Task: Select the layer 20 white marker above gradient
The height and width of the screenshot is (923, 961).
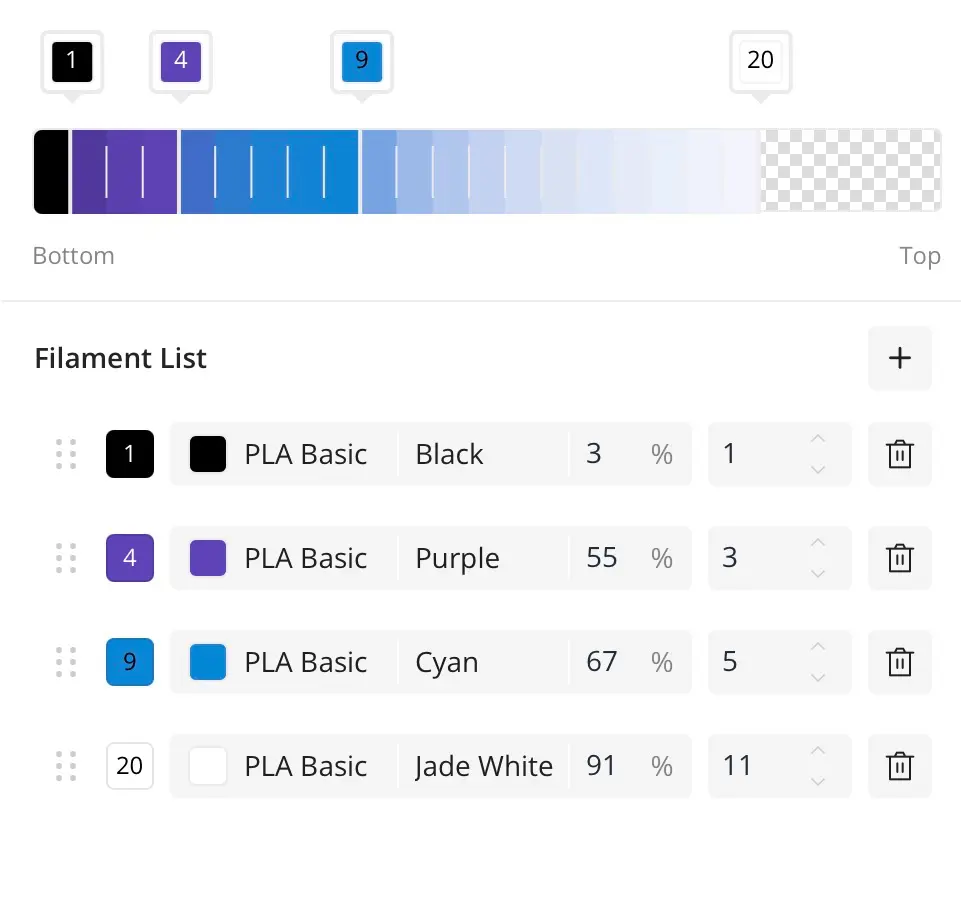Action: 761,62
